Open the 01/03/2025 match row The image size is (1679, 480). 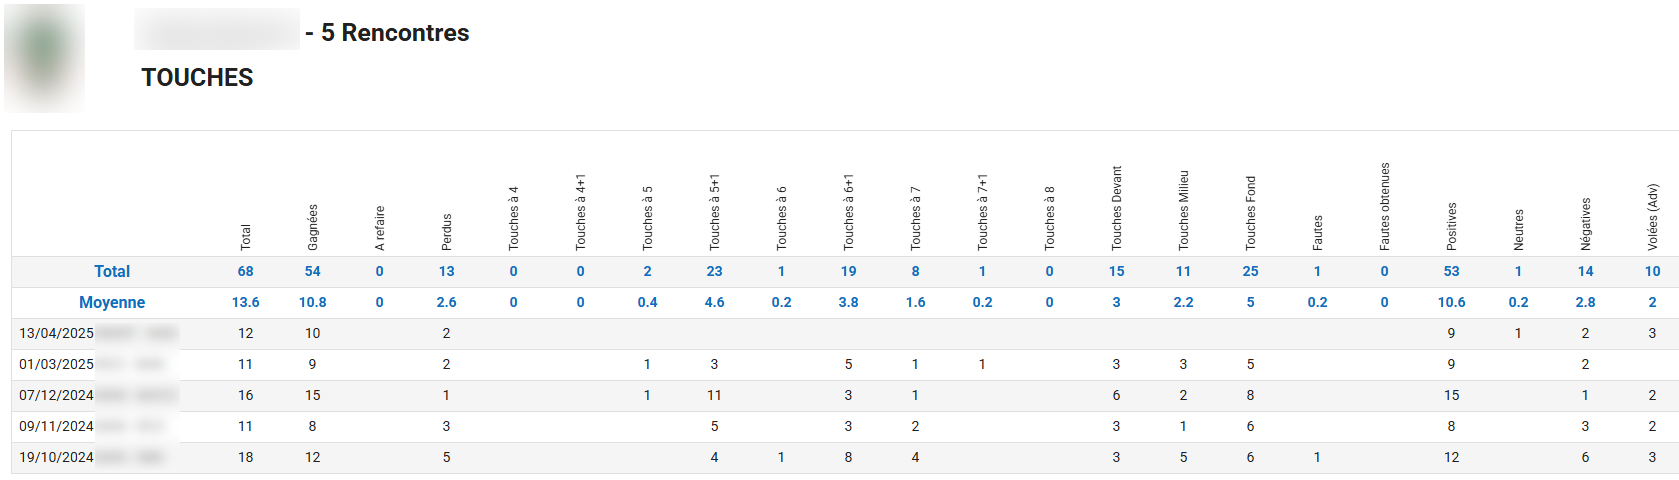tap(57, 364)
